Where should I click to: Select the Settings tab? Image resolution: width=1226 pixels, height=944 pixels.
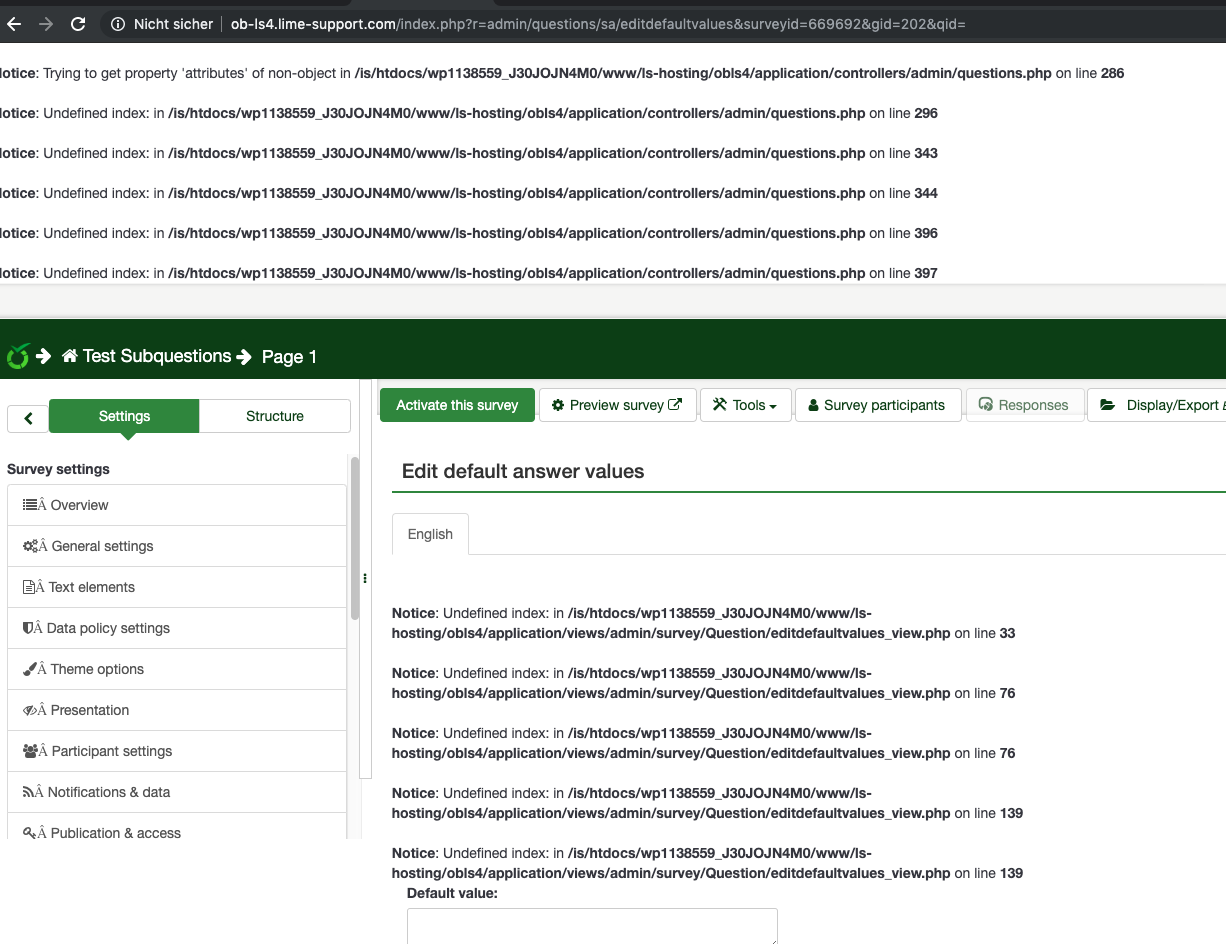124,416
